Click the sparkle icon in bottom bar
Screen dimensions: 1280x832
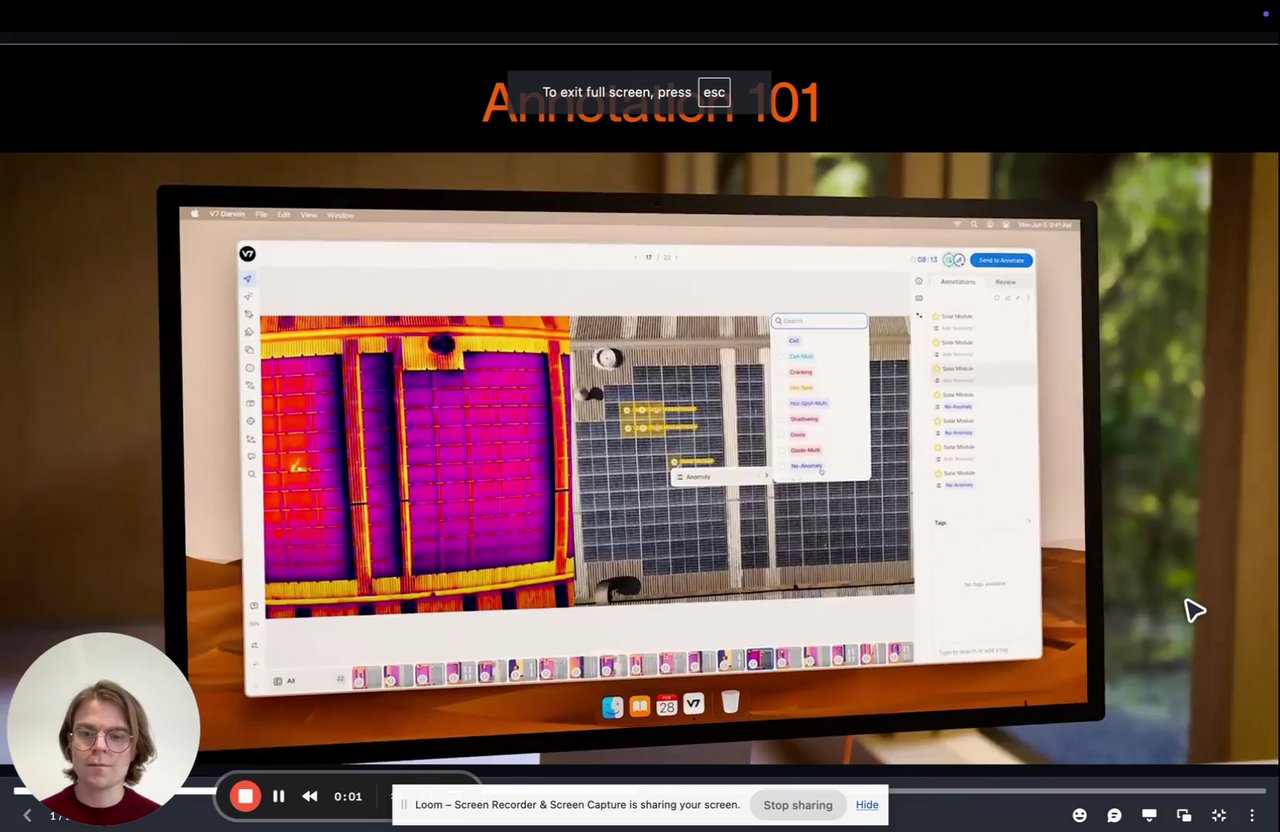(x=1218, y=815)
